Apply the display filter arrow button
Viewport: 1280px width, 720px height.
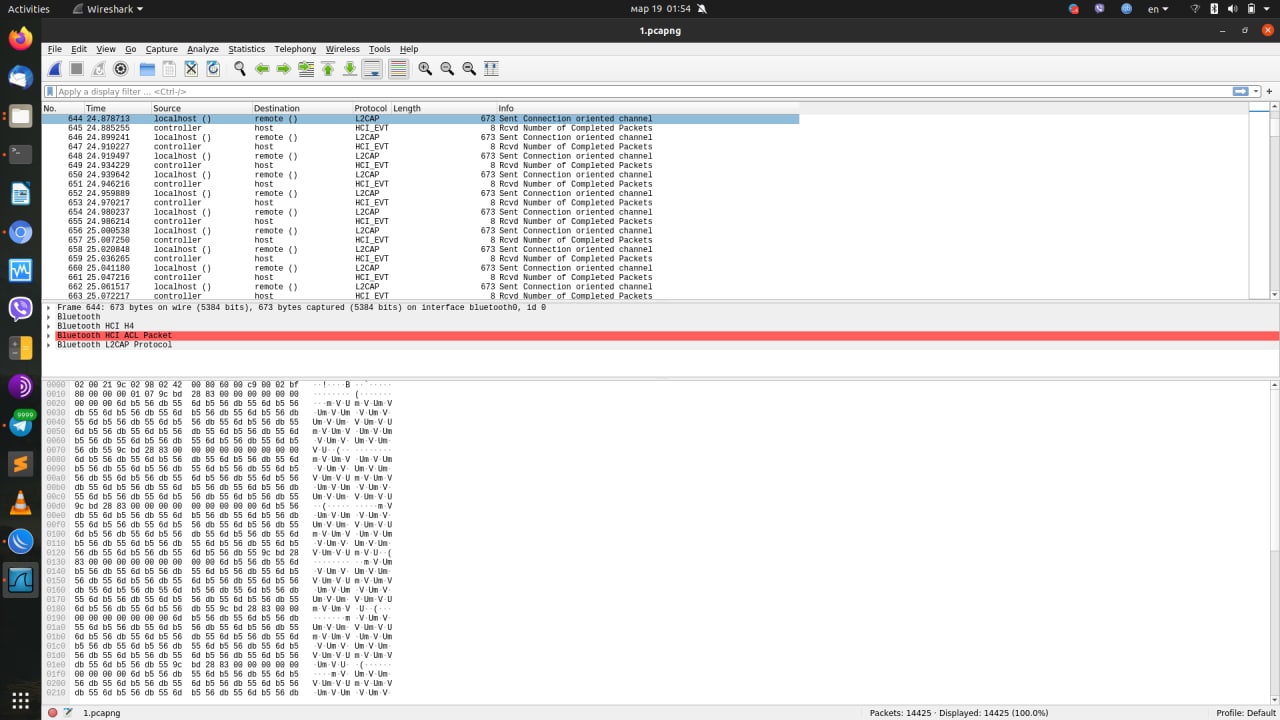click(x=1241, y=92)
